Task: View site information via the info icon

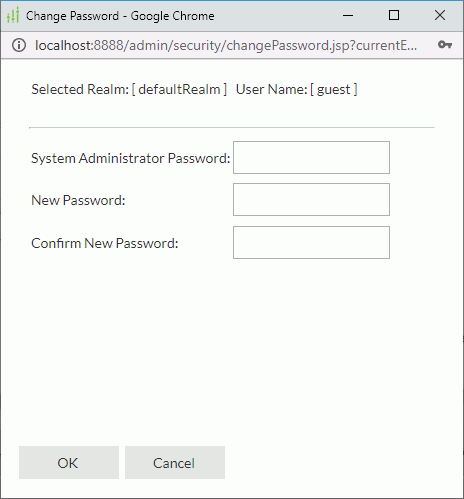Action: coord(19,45)
